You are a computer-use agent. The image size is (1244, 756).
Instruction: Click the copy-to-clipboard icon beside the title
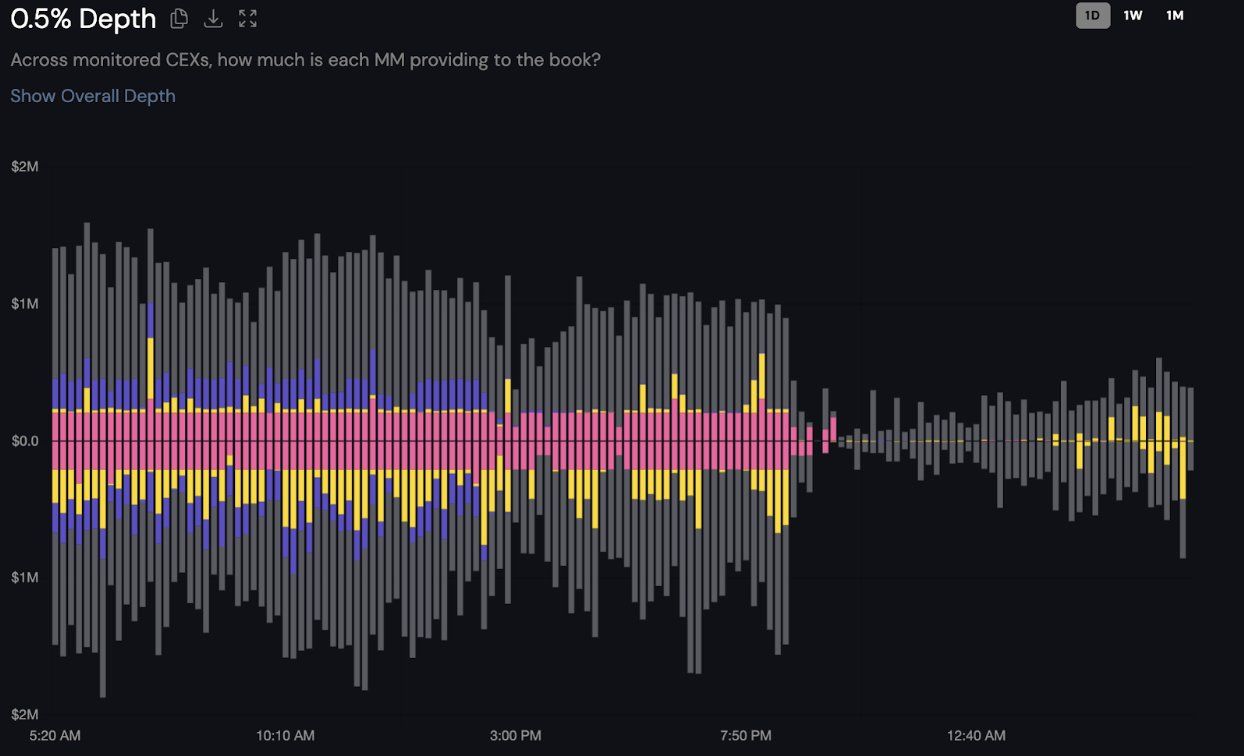click(178, 18)
